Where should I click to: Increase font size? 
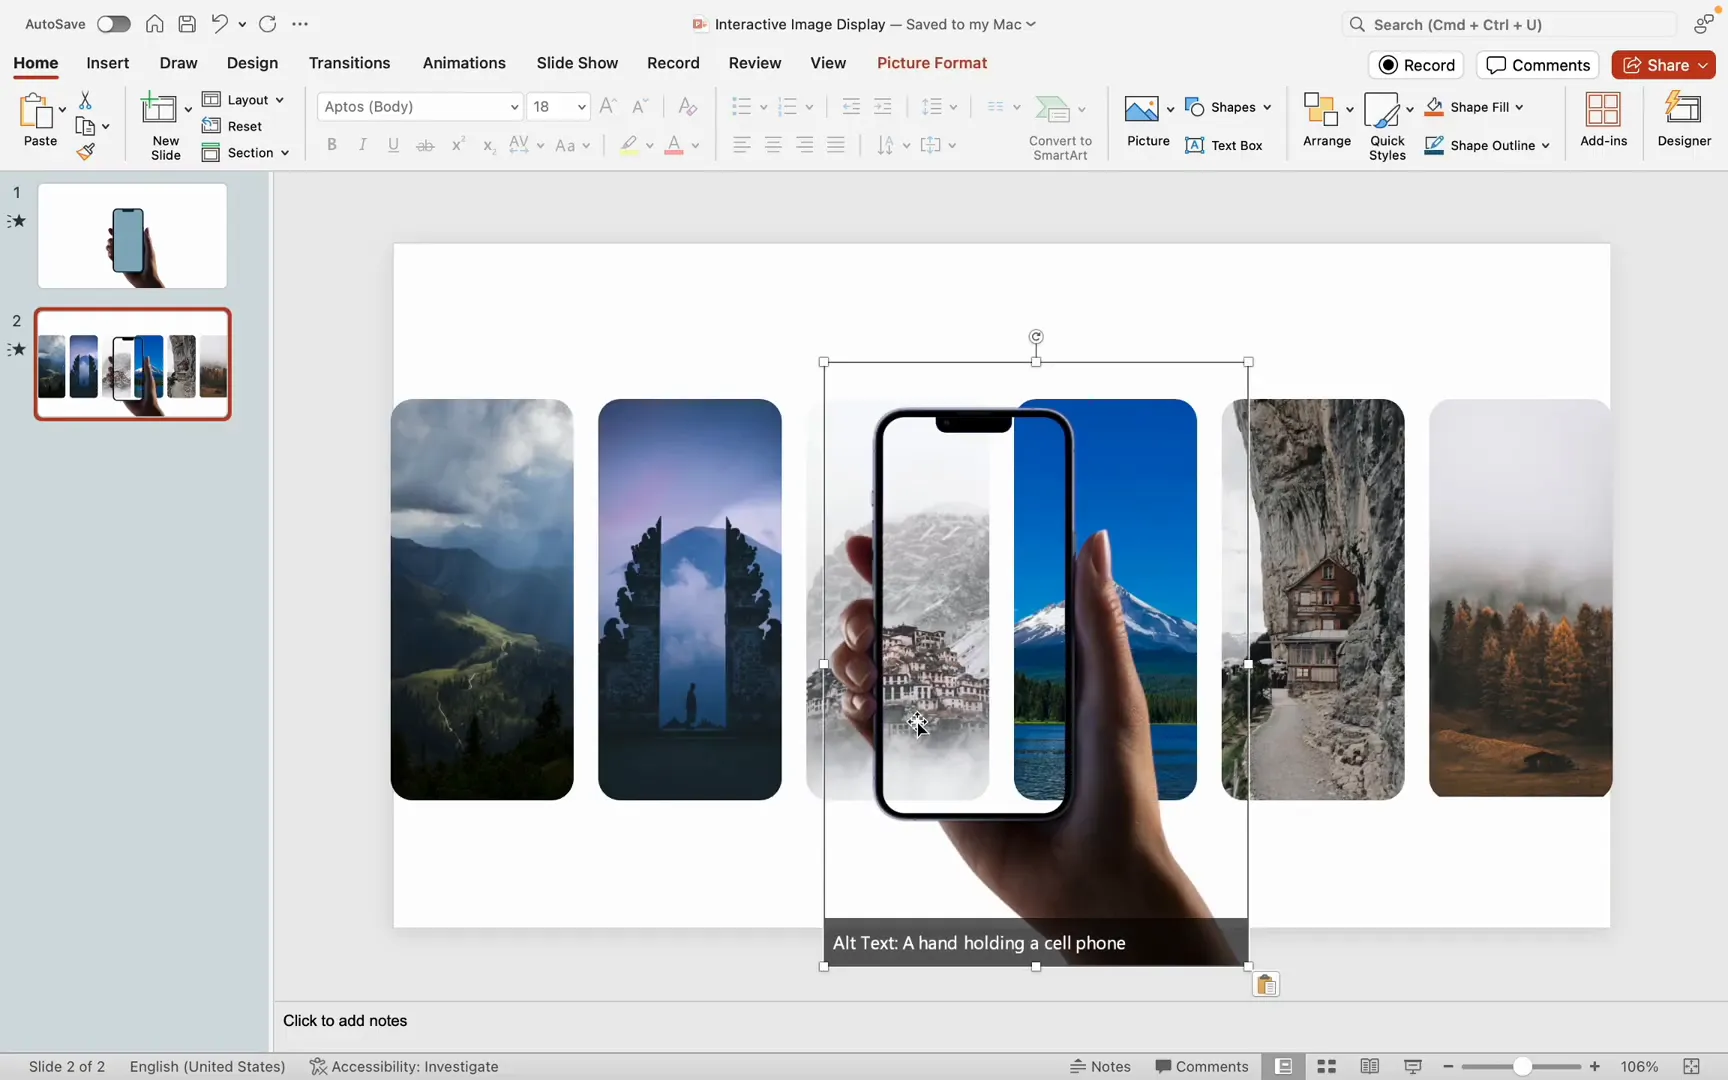(x=608, y=106)
